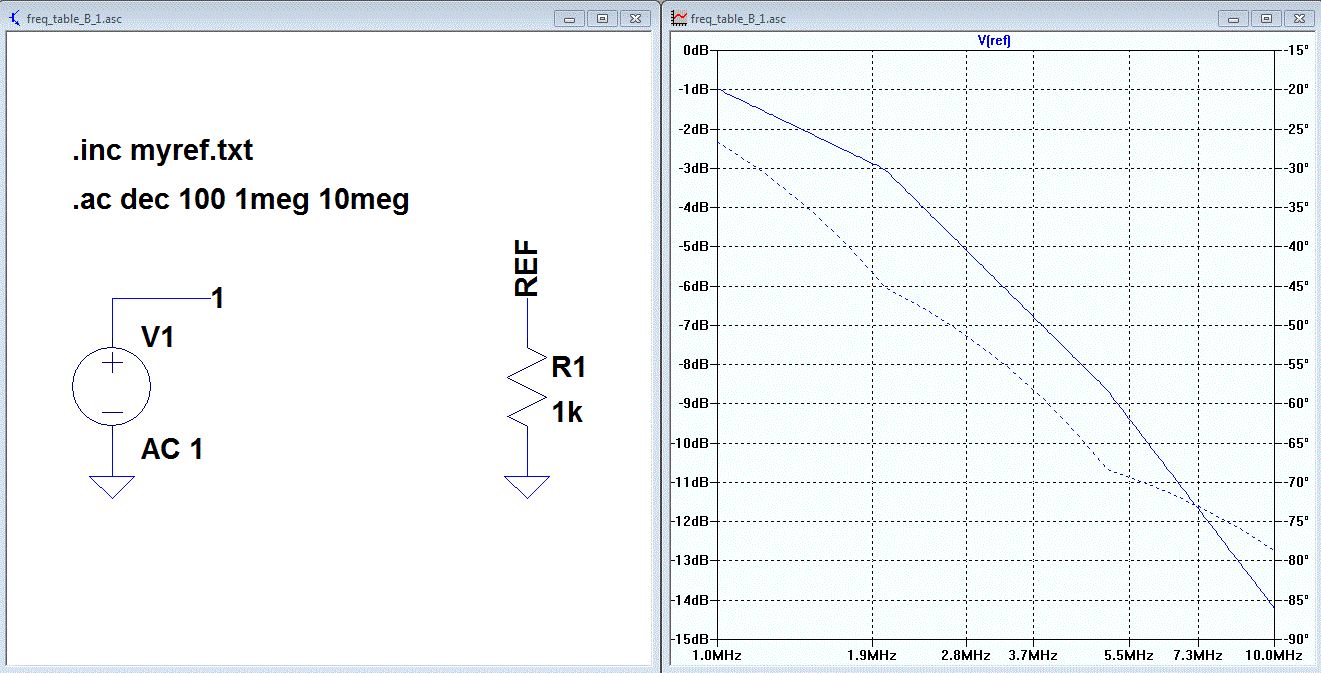The image size is (1321, 673).
Task: Click the 7.3MHz frequency axis label
Action: click(1199, 656)
